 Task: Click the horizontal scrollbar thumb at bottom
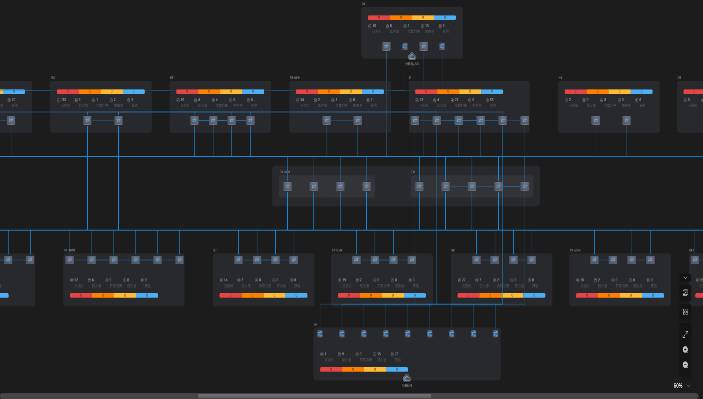(314, 396)
